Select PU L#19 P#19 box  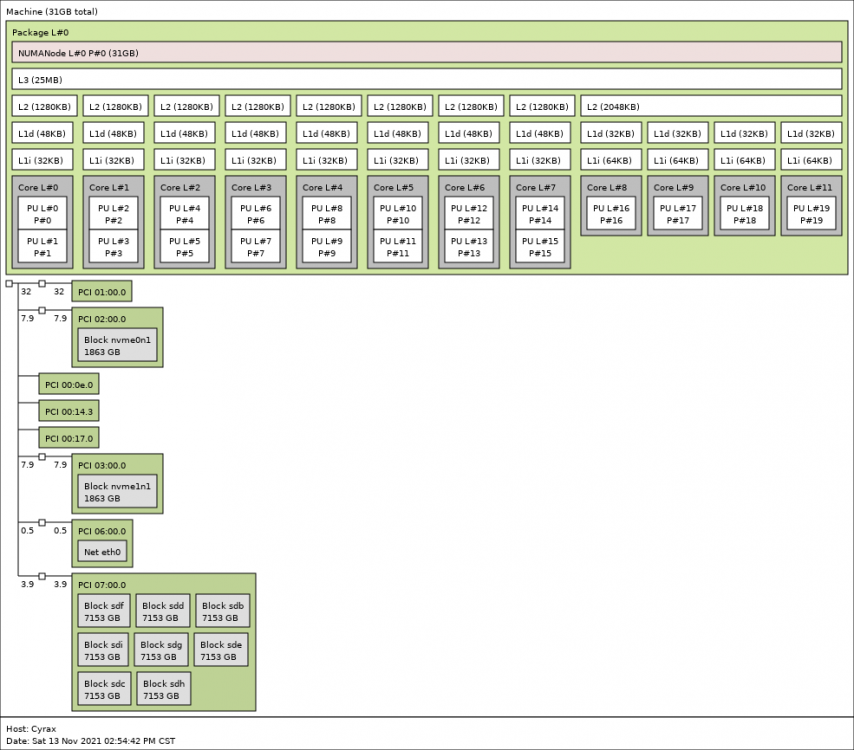811,214
